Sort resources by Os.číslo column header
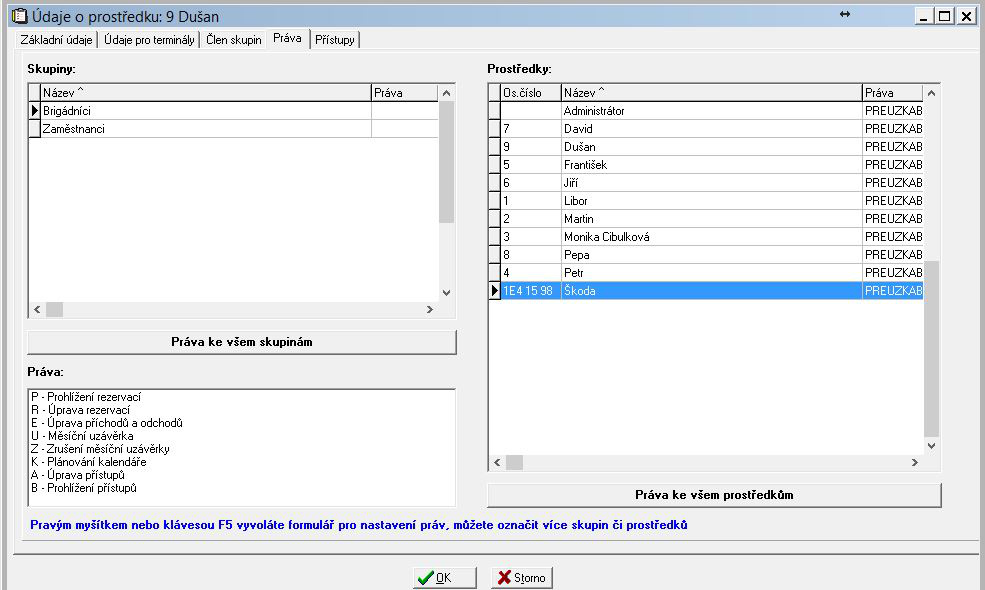Image resolution: width=985 pixels, height=590 pixels. point(529,93)
